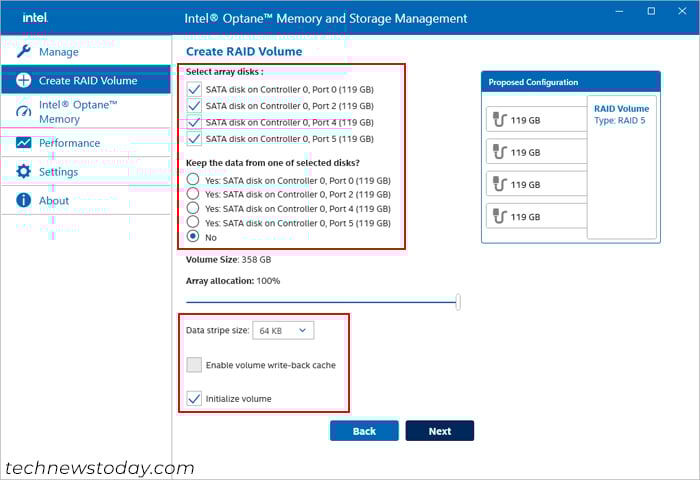Uncheck SATA disk on Controller 0, Port 5
Image resolution: width=700 pixels, height=480 pixels.
194,138
